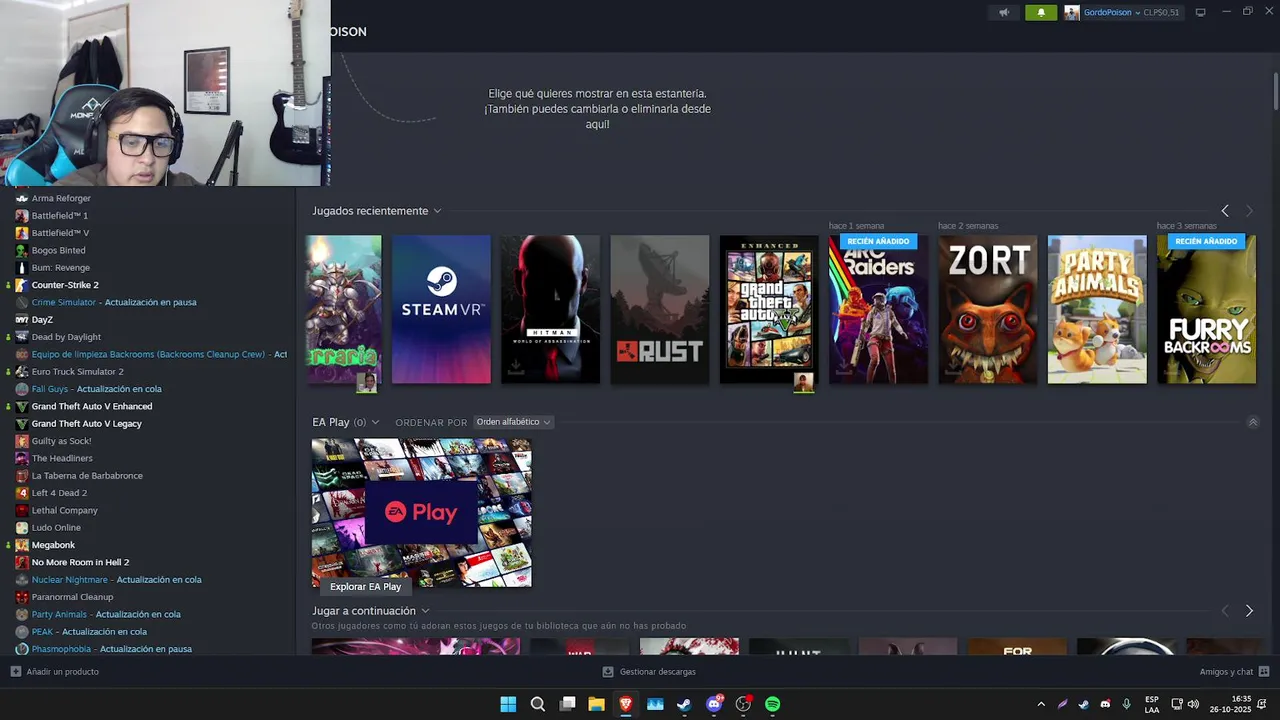
Task: Open the Orden alfabético sort dropdown
Action: (513, 422)
